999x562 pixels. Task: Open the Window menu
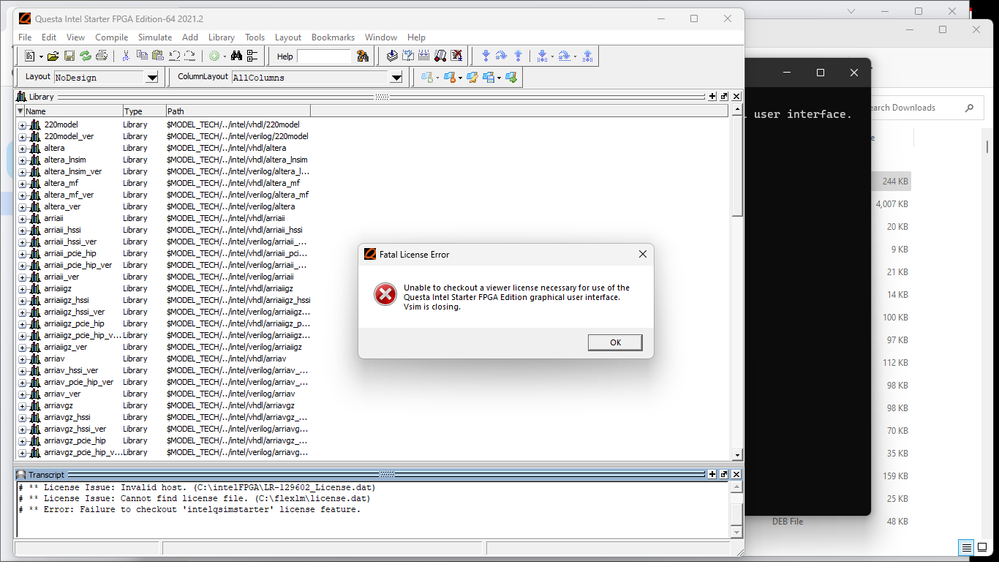381,38
